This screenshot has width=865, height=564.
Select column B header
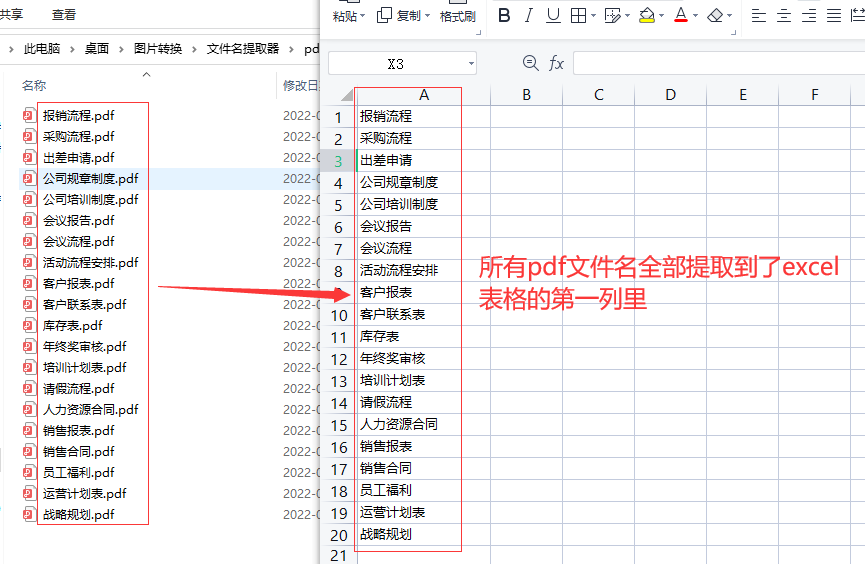pos(526,95)
